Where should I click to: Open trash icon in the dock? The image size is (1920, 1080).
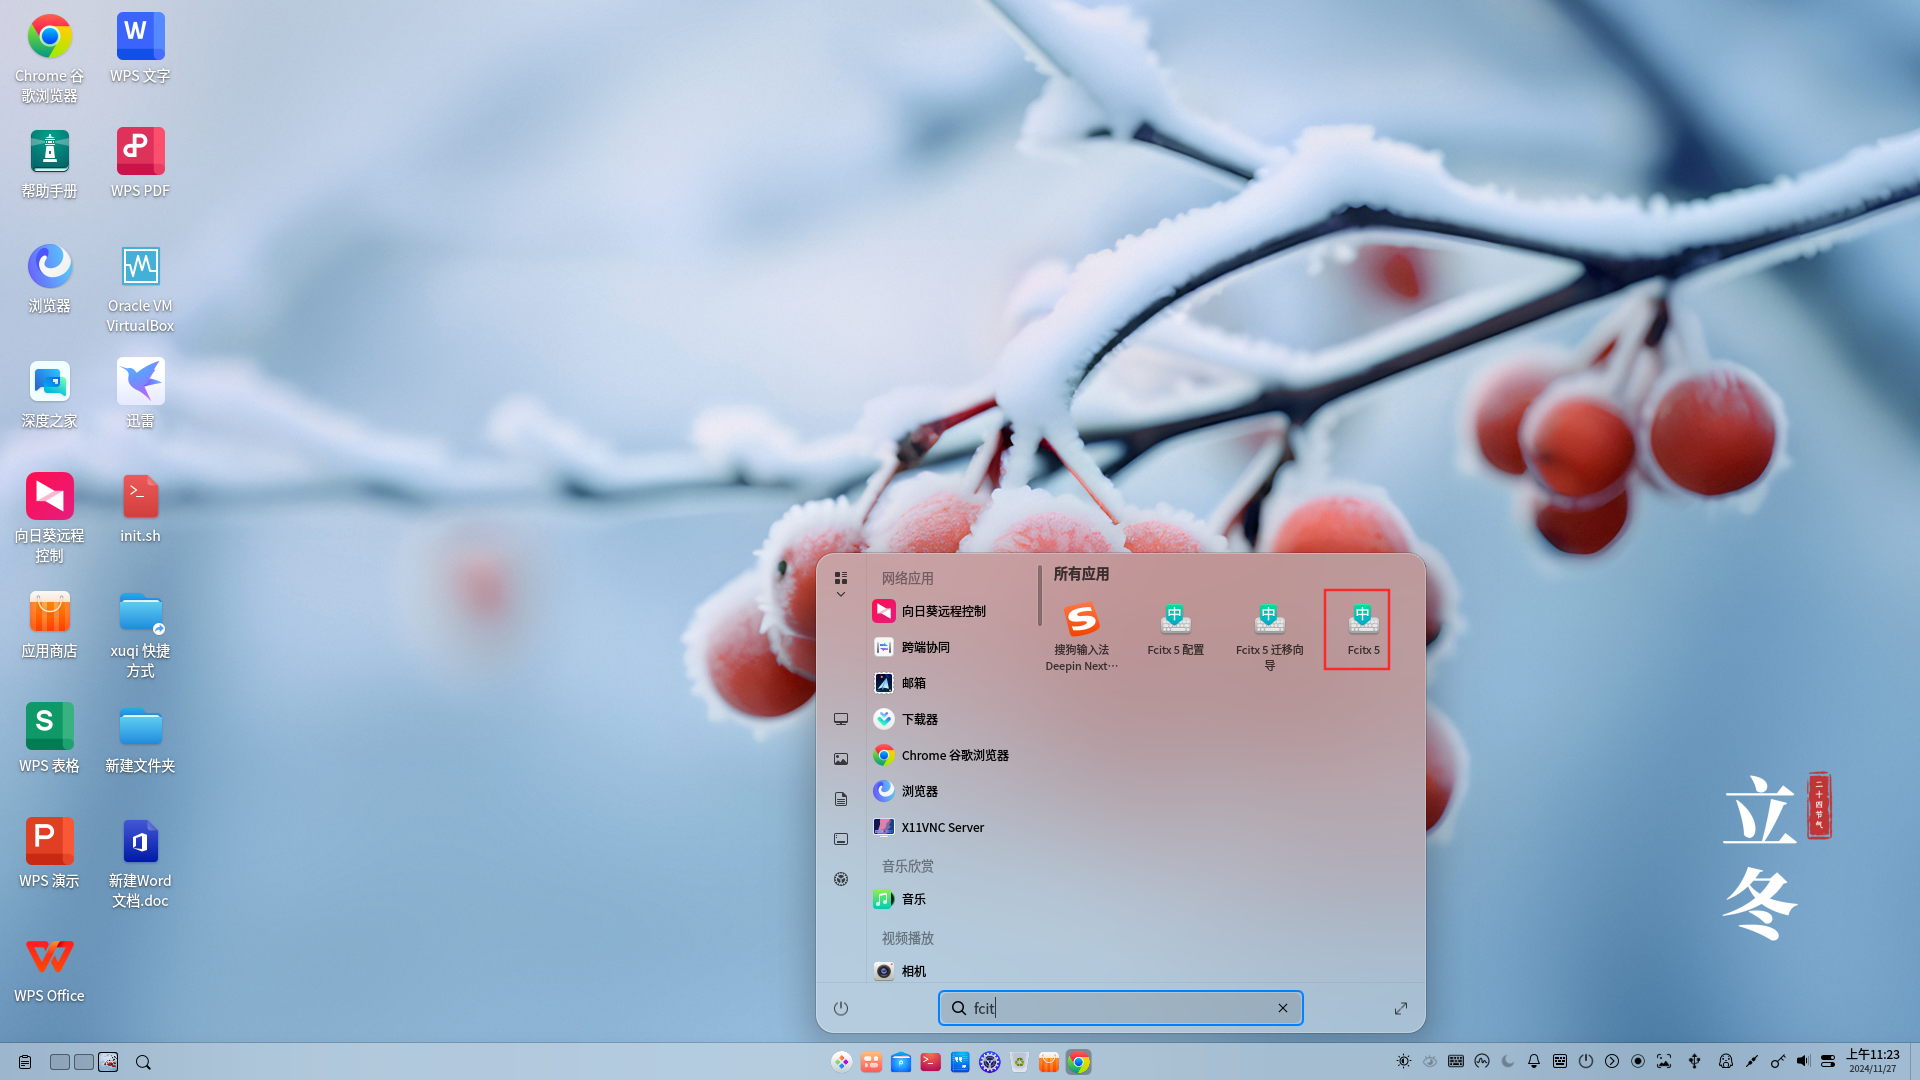[1019, 1062]
